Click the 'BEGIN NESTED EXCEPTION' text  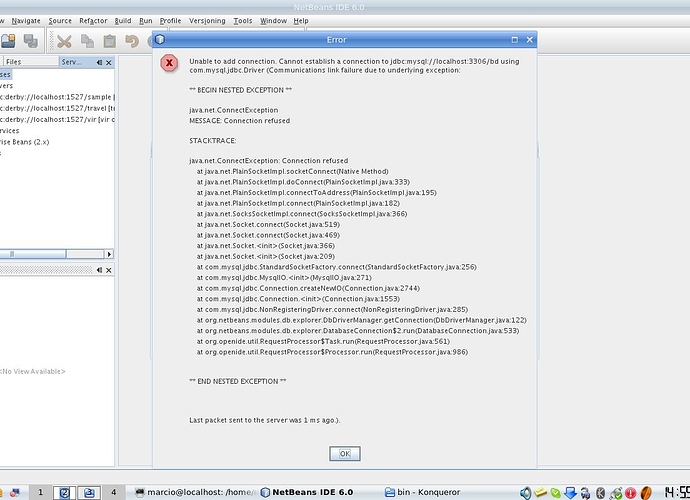point(240,90)
